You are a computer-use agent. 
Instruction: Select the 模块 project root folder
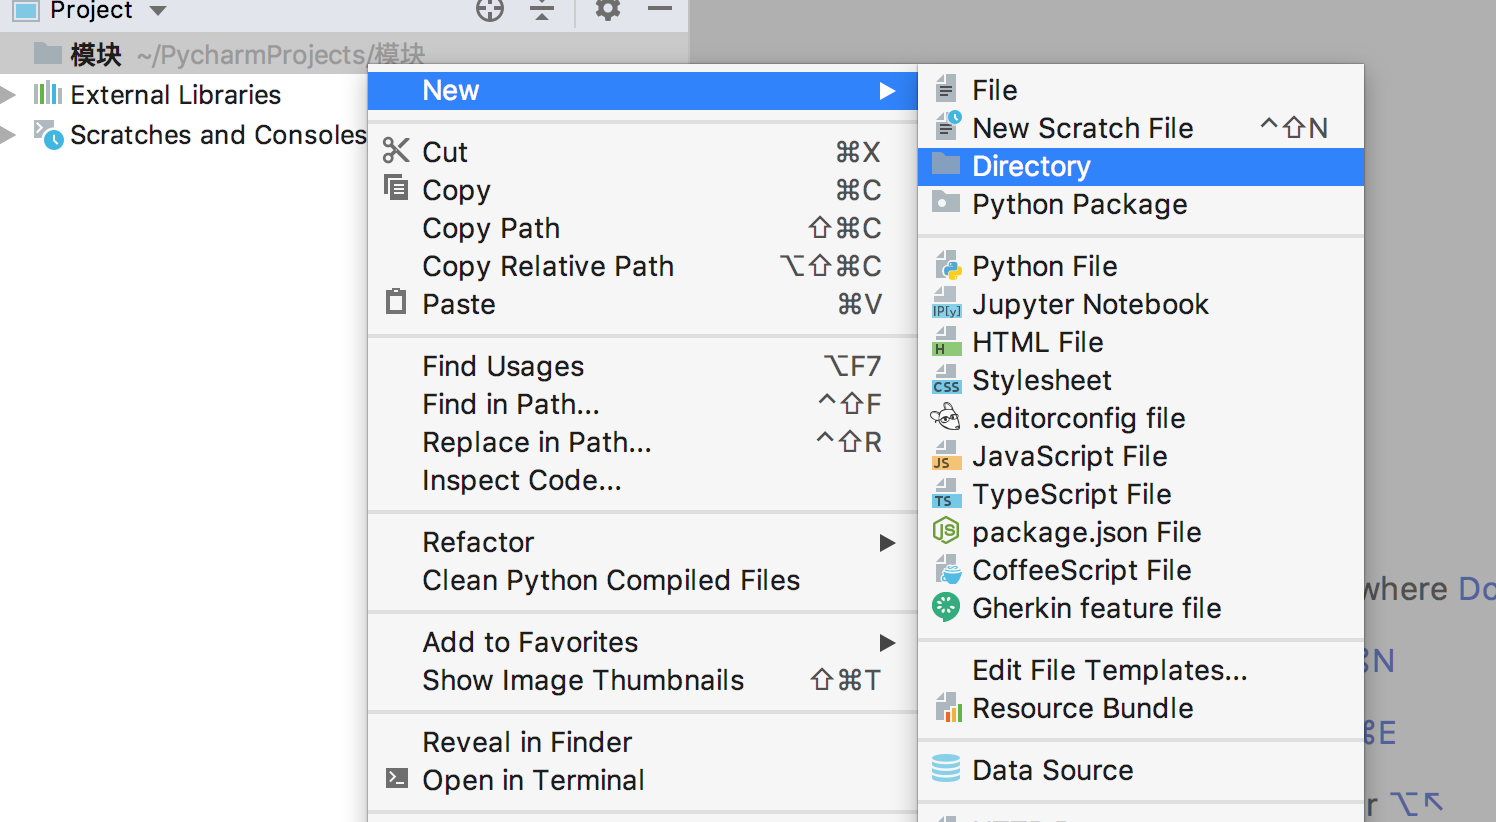click(96, 54)
